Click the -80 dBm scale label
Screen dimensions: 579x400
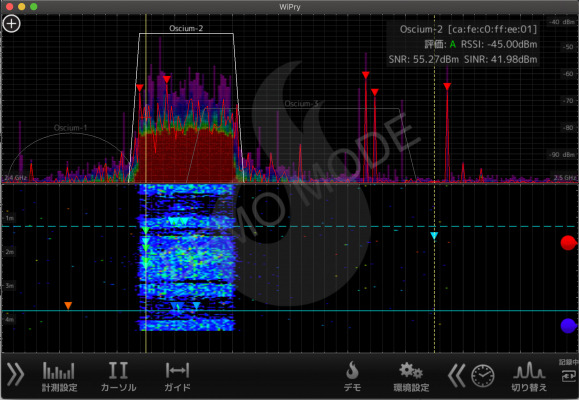pyautogui.click(x=568, y=128)
